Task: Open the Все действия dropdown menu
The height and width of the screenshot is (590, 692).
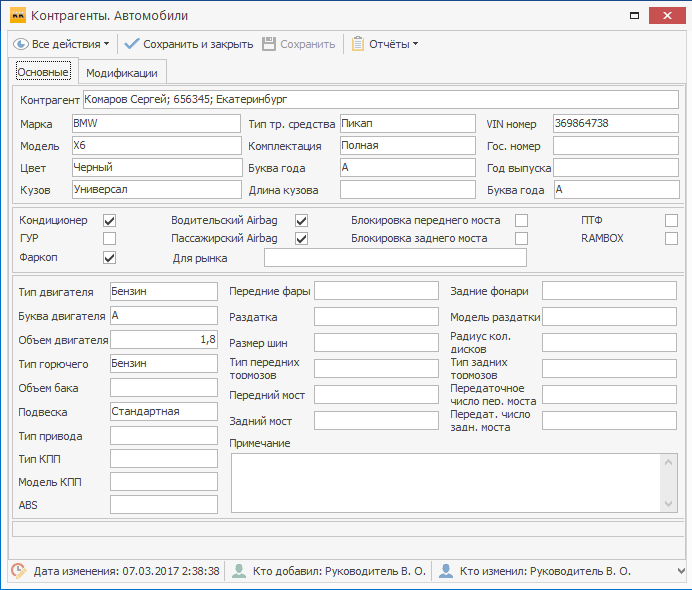Action: (61, 44)
